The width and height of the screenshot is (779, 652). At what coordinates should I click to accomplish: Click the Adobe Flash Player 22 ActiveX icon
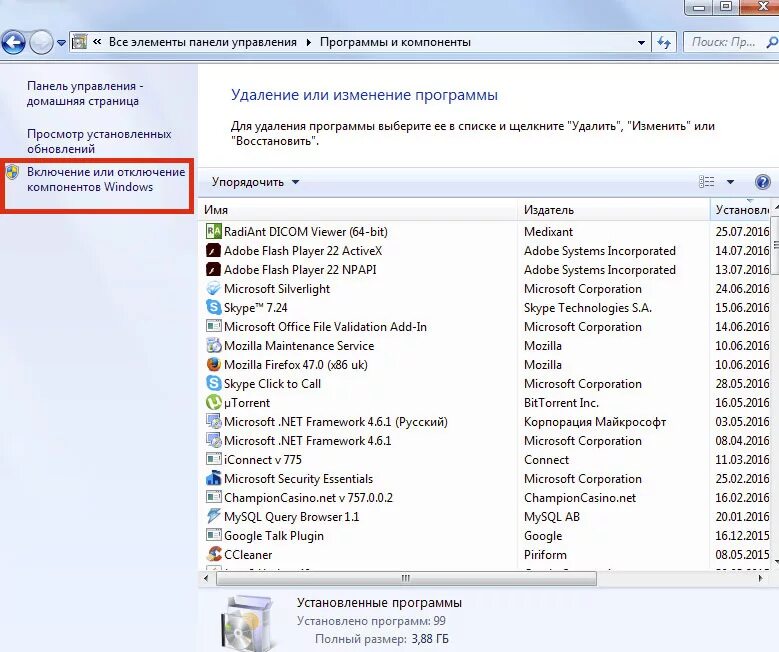click(x=214, y=250)
